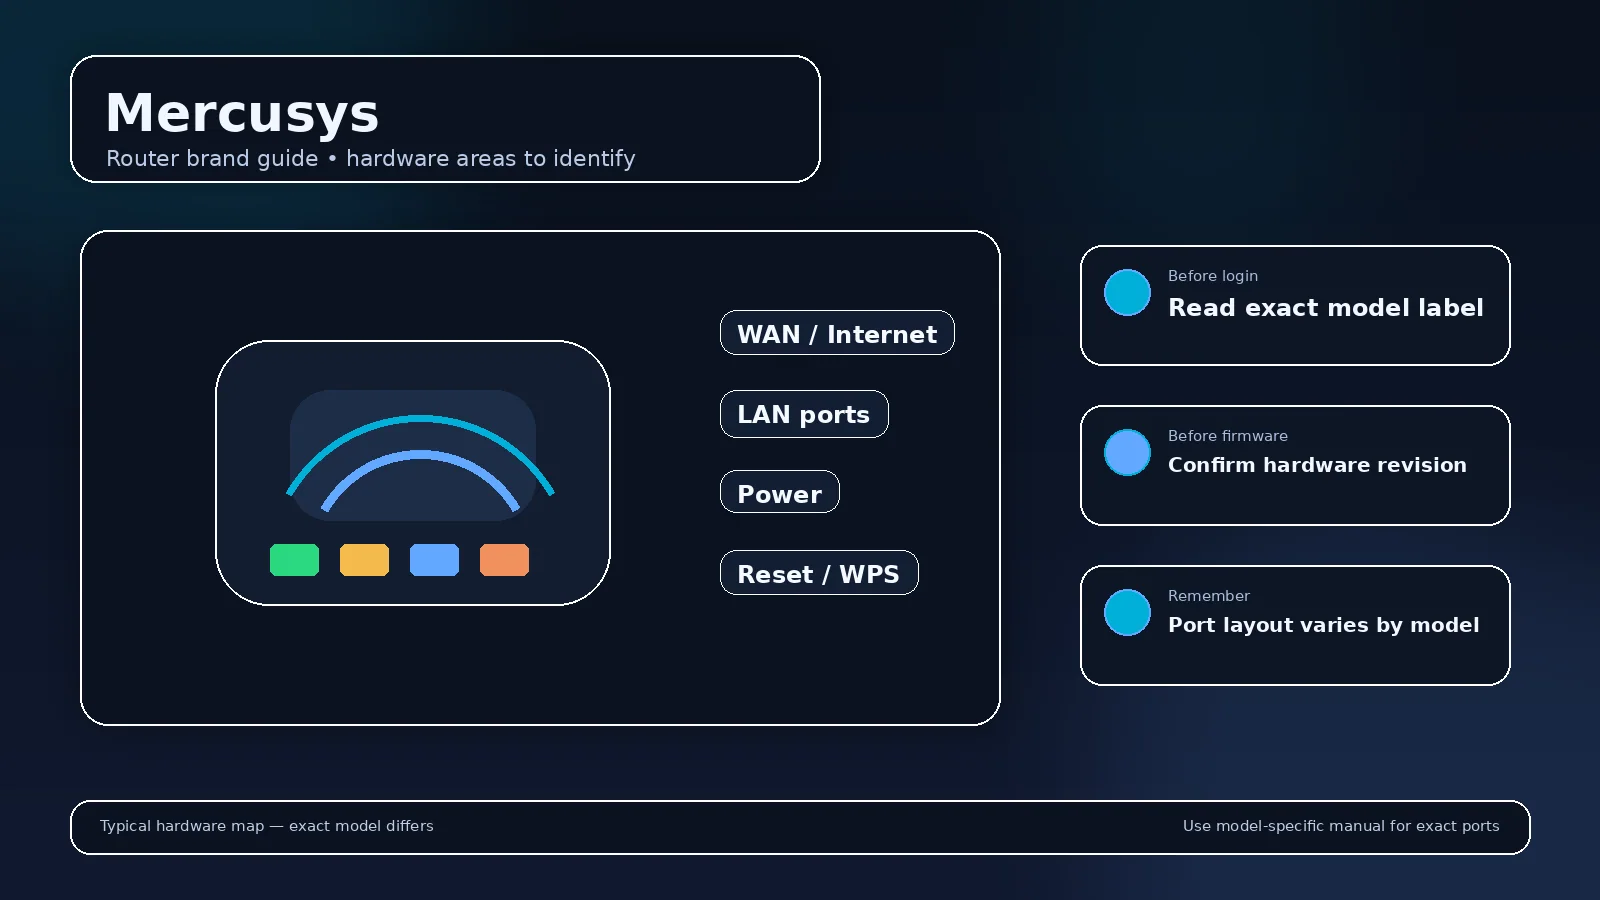
Task: Click the blue port indicator on router
Action: click(434, 560)
